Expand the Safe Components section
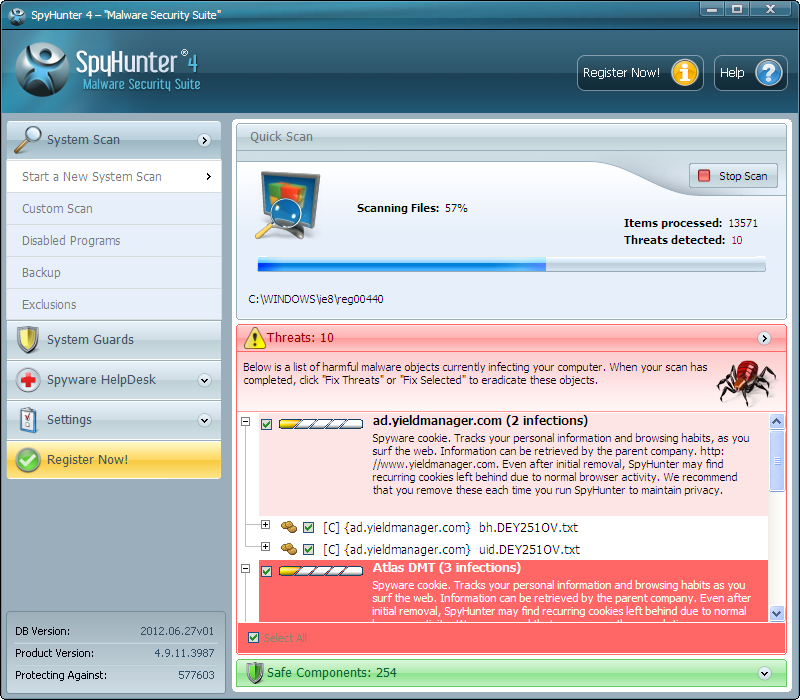Viewport: 800px width, 700px height. (x=765, y=673)
